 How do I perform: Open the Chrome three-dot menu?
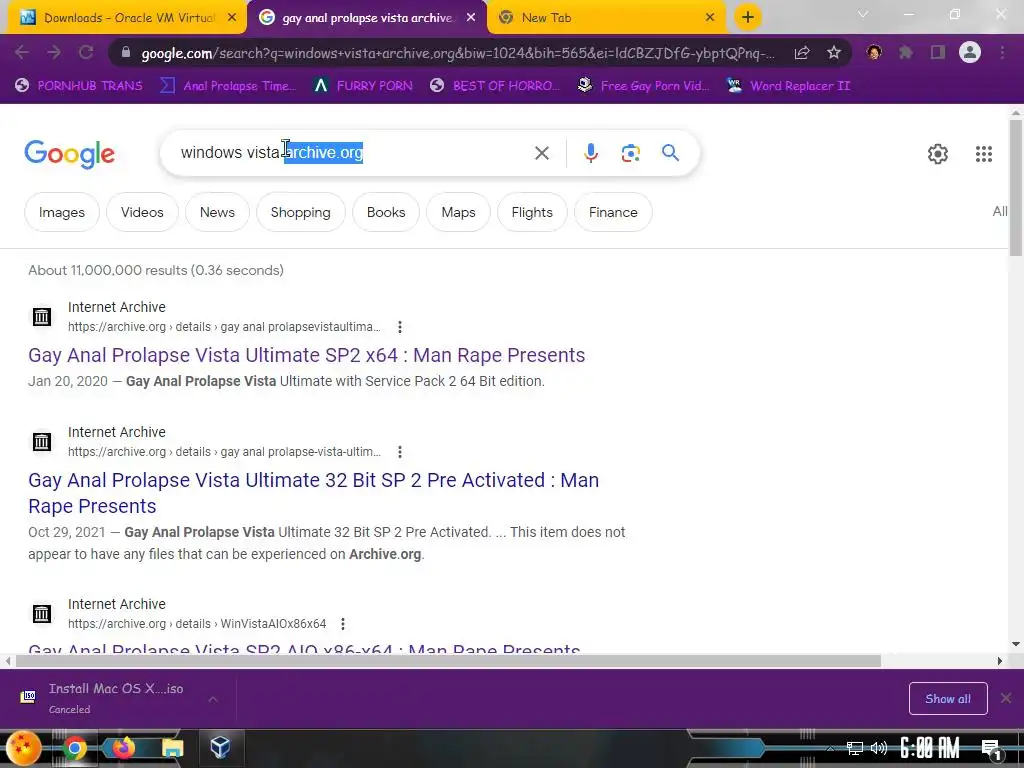[1002, 52]
